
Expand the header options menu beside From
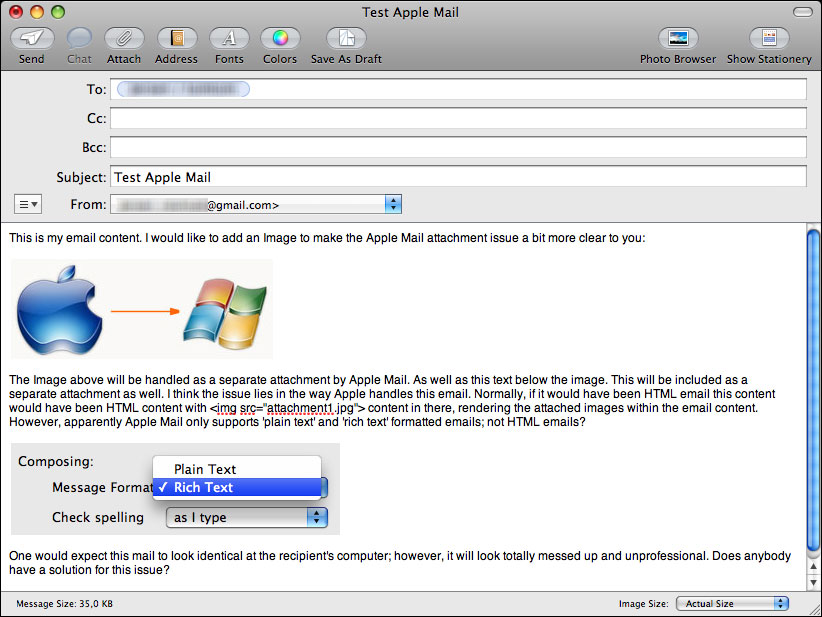pyautogui.click(x=27, y=203)
